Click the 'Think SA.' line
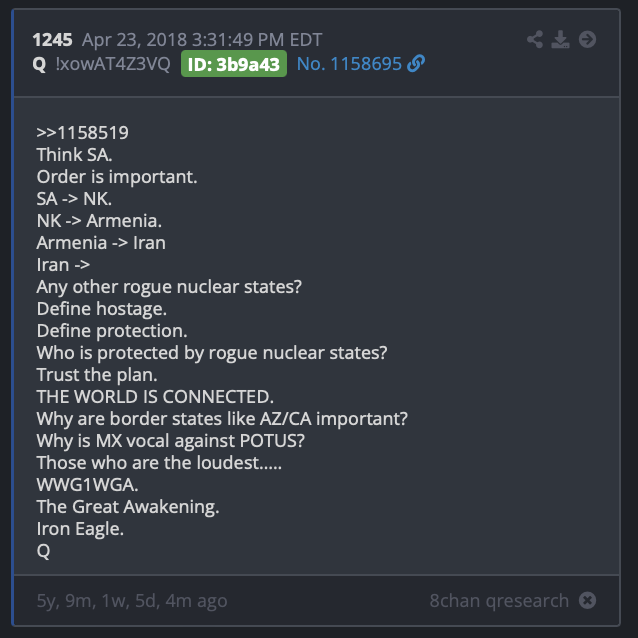The width and height of the screenshot is (638, 638). [x=74, y=155]
